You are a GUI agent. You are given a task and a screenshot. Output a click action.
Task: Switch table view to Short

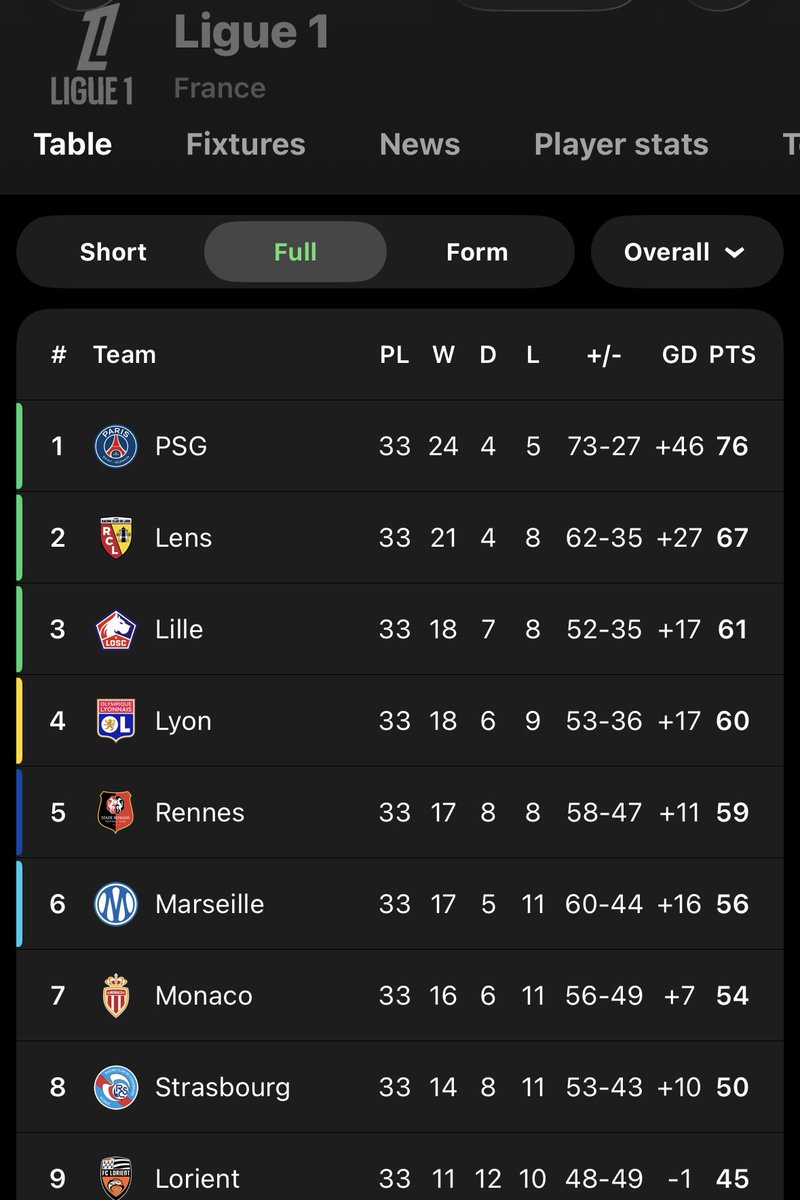click(x=113, y=252)
